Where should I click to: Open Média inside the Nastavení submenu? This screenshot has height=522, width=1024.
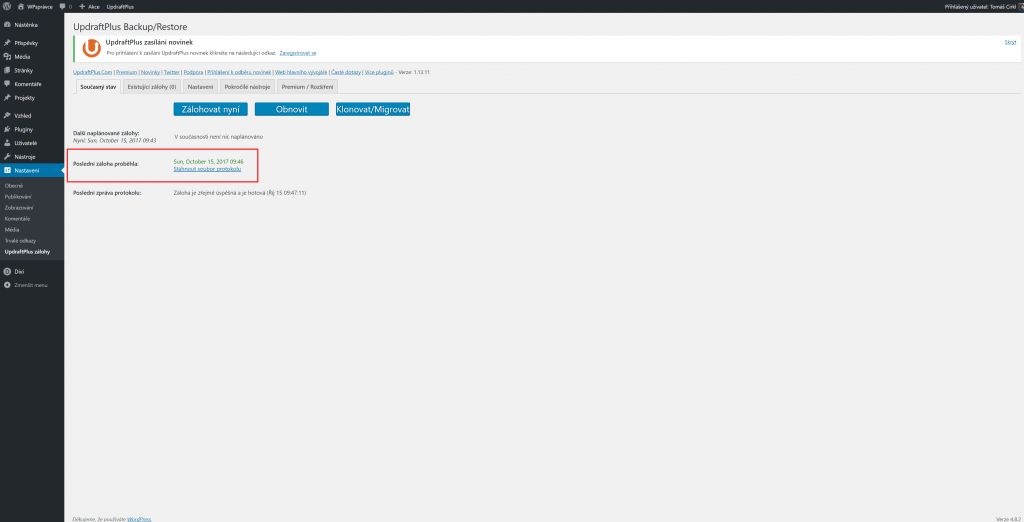(x=12, y=230)
